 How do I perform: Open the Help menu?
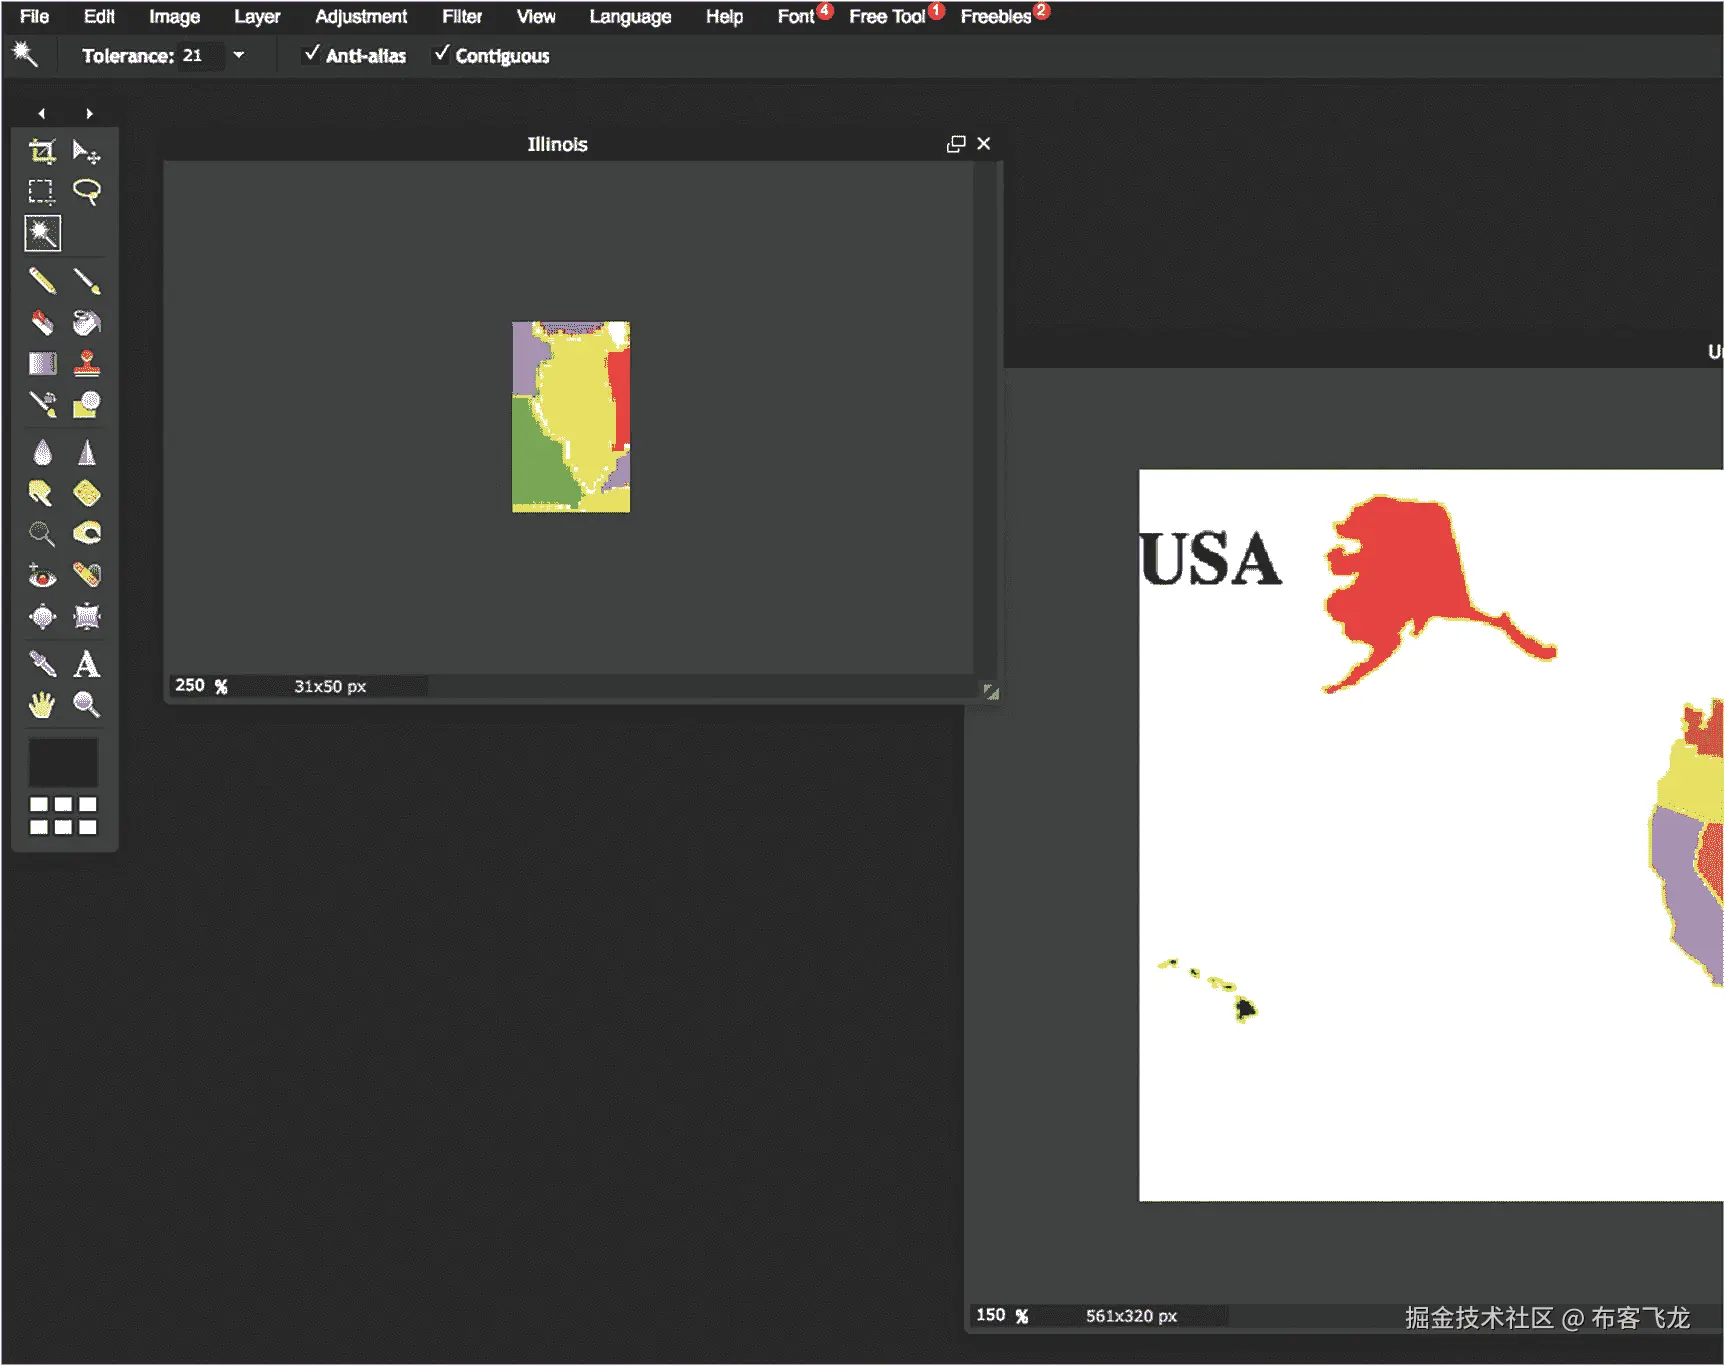(724, 16)
